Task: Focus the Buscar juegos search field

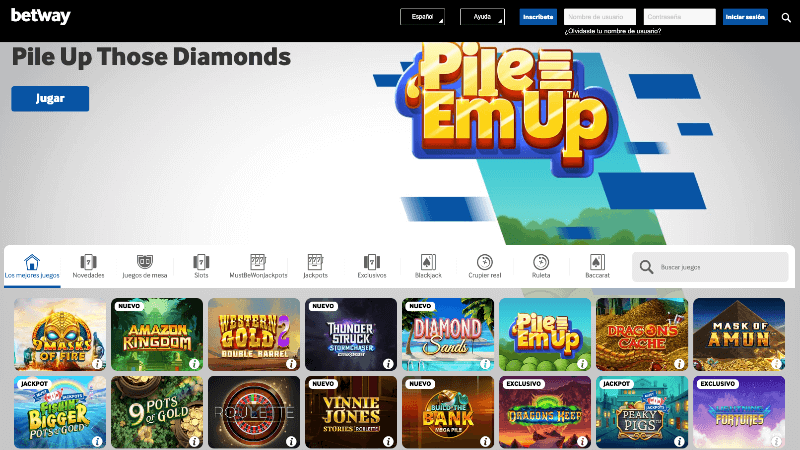Action: [710, 267]
